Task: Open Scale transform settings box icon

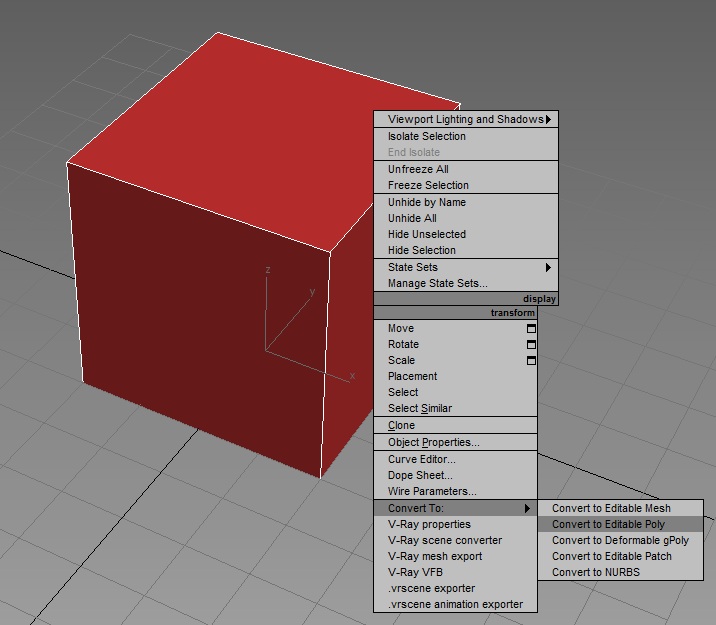Action: [531, 360]
